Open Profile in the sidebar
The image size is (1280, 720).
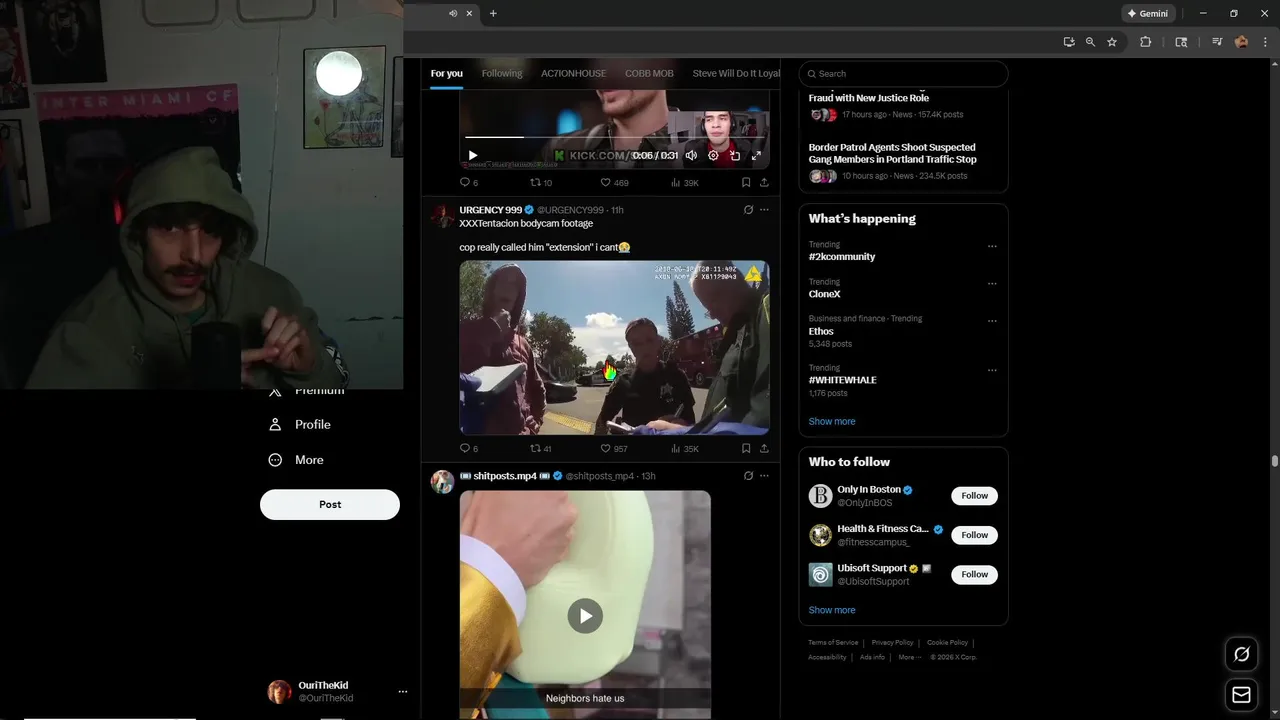pyautogui.click(x=300, y=424)
